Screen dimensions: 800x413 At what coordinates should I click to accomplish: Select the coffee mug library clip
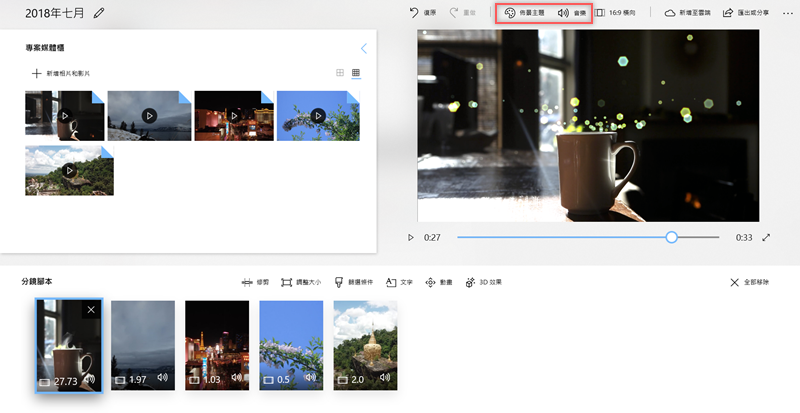tap(65, 116)
